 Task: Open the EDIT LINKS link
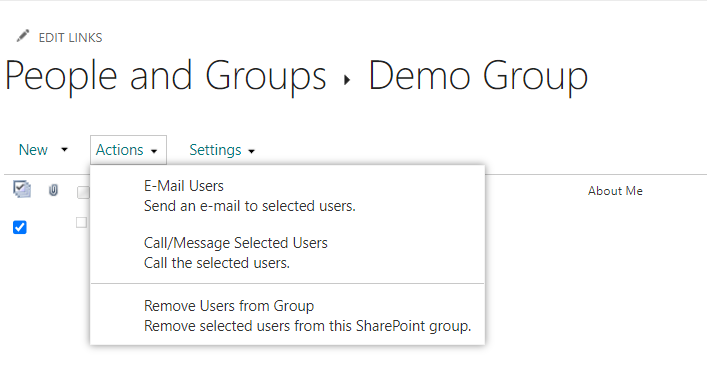point(70,37)
